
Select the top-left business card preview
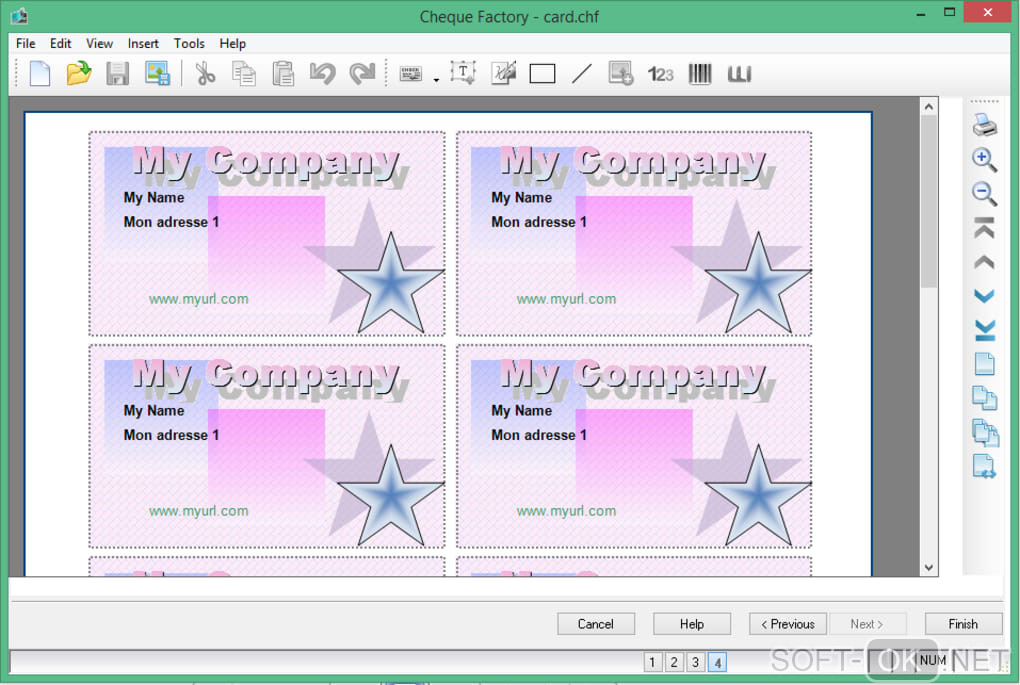click(267, 234)
